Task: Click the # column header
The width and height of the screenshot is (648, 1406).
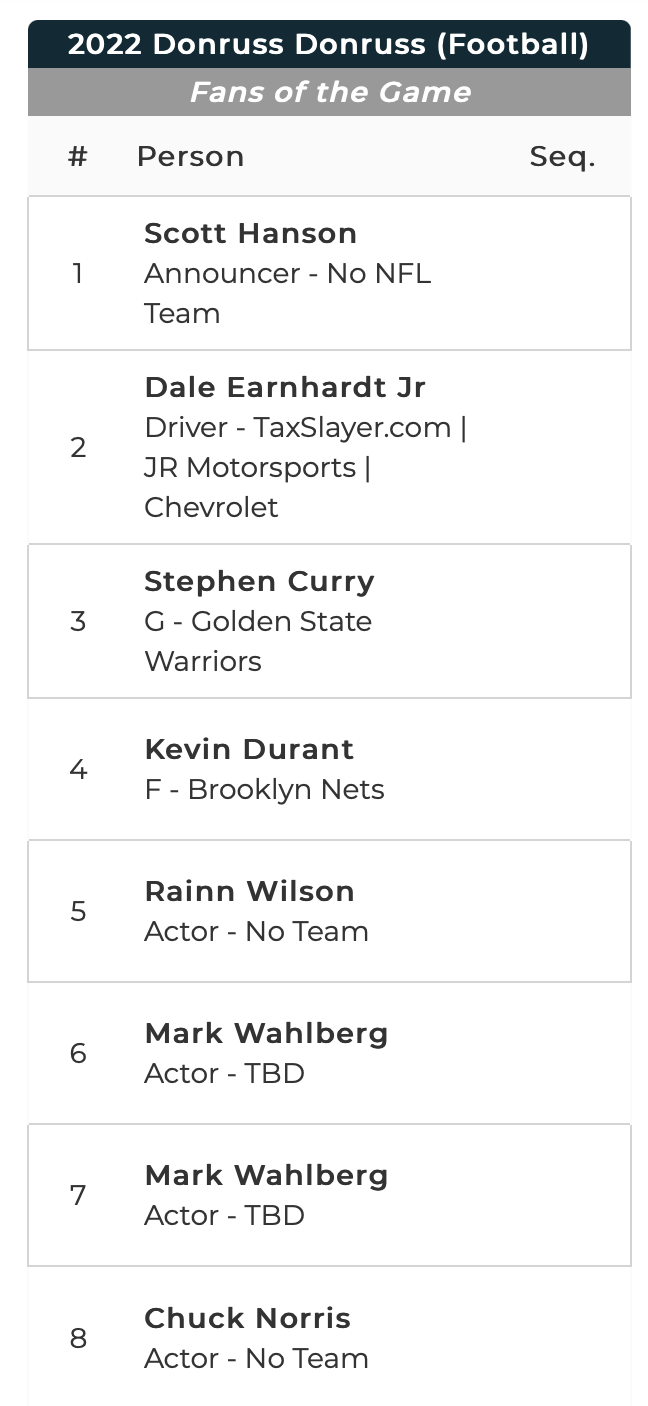Action: (x=78, y=156)
